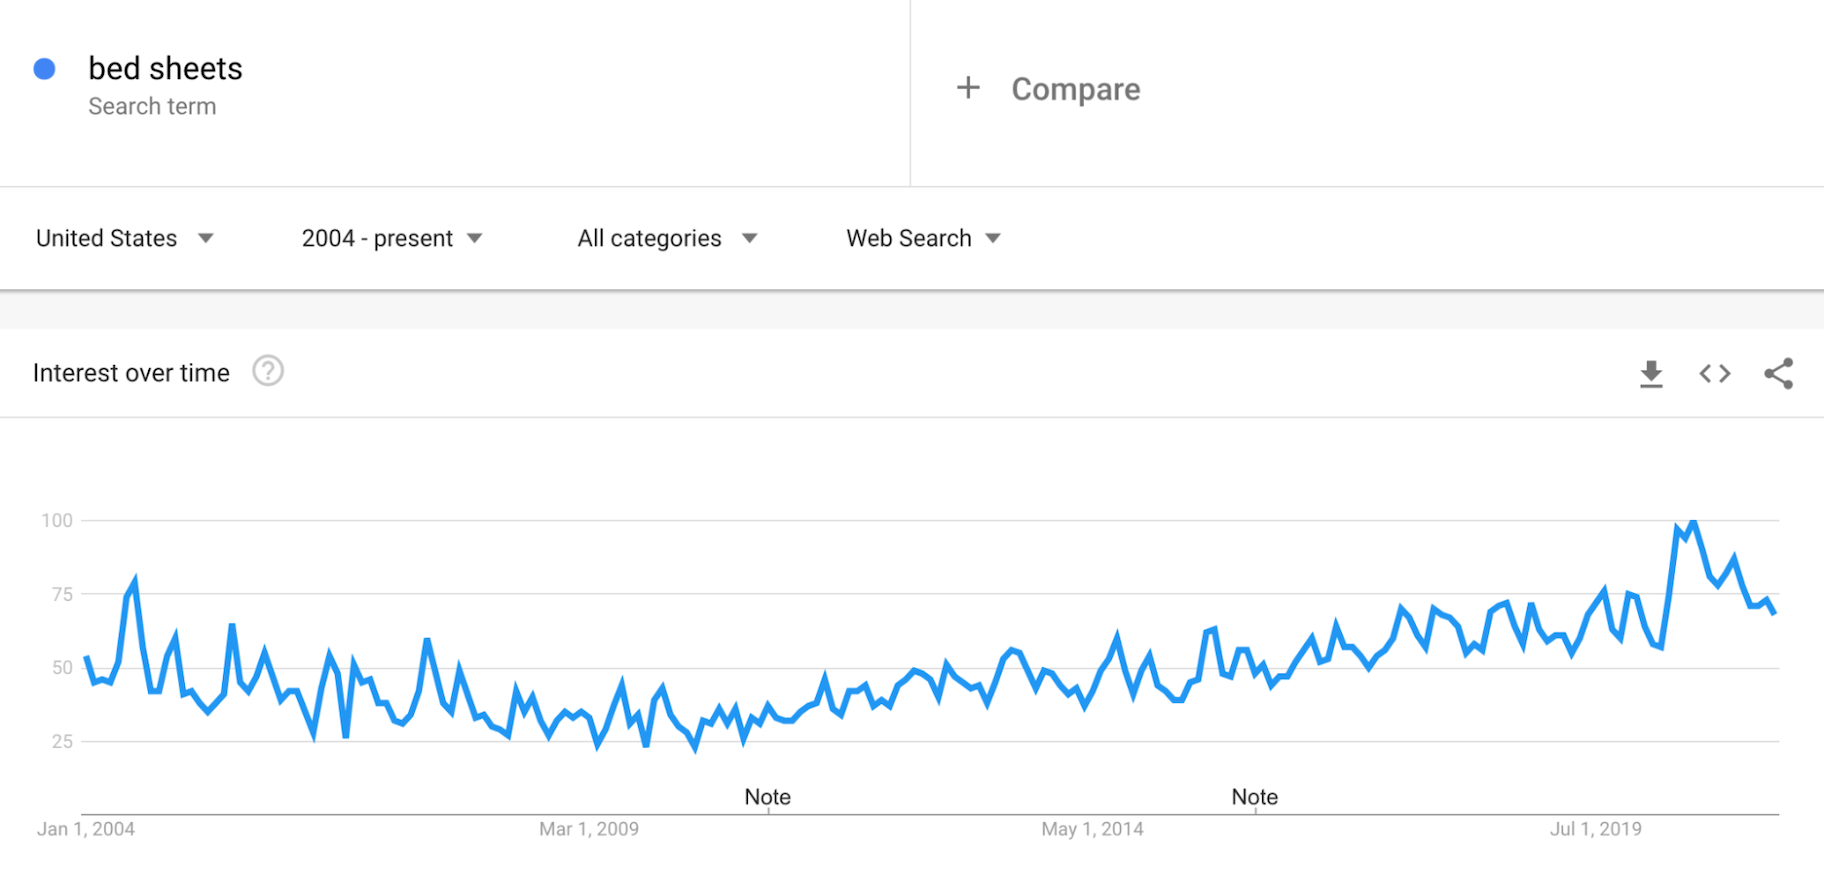Viewport: 1824px width, 873px height.
Task: Open the embed code icon
Action: tap(1715, 374)
